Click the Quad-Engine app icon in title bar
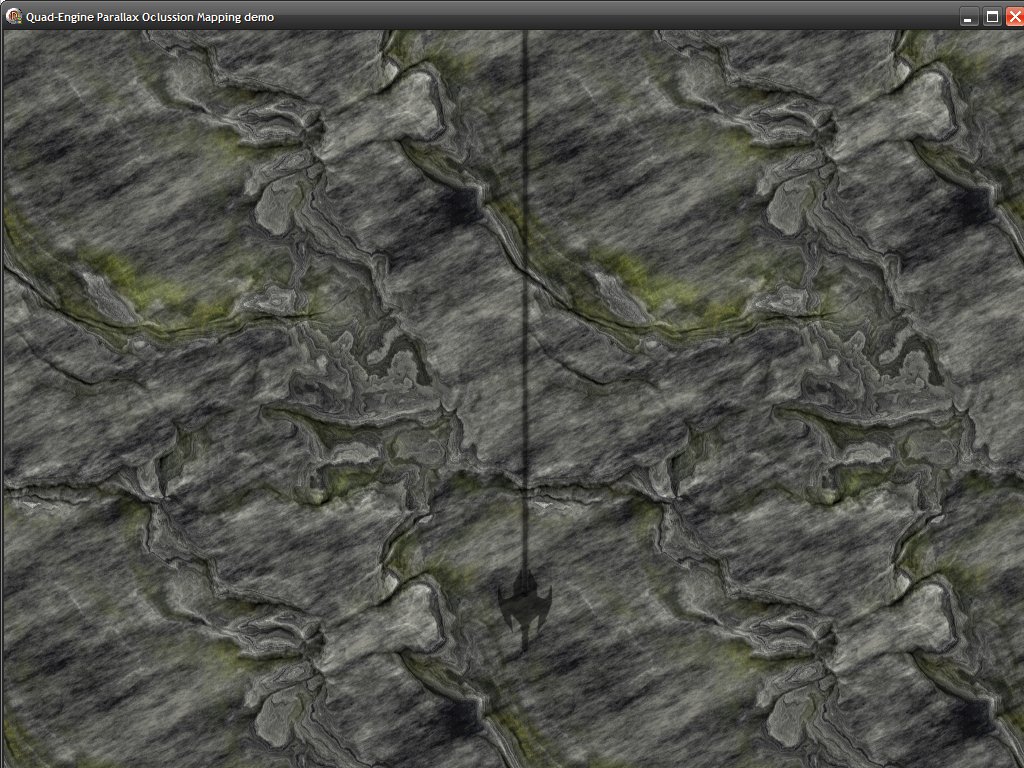Screen dimensions: 1024x768 [x=13, y=16]
